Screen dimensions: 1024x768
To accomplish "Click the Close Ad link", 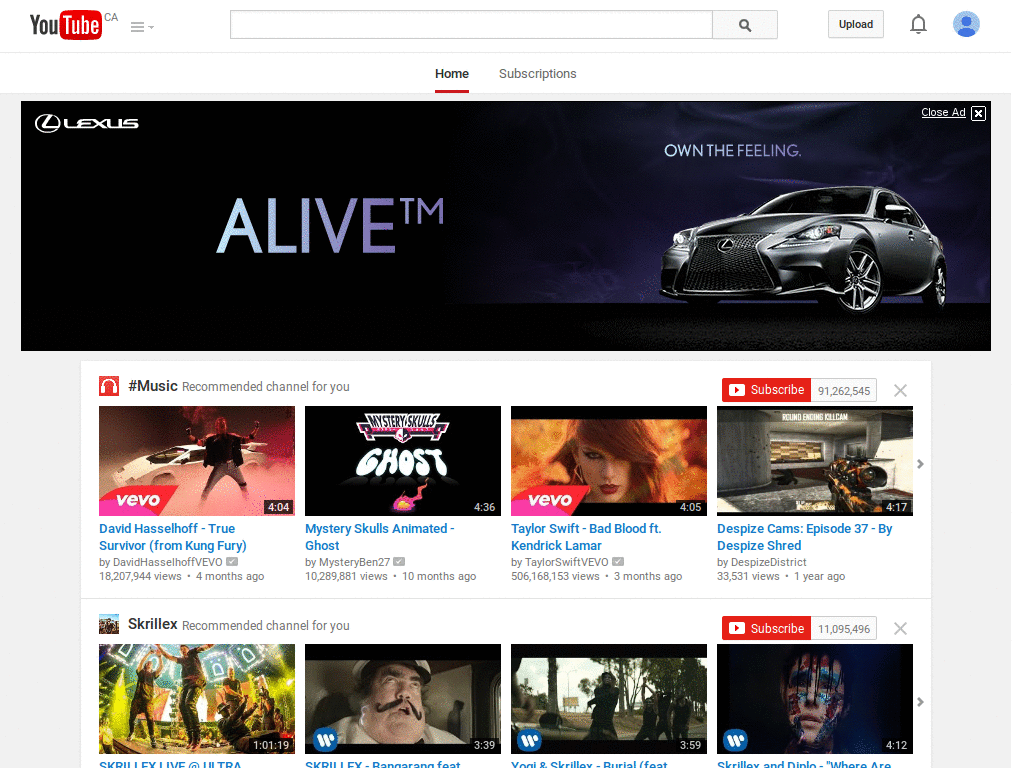I will [943, 112].
